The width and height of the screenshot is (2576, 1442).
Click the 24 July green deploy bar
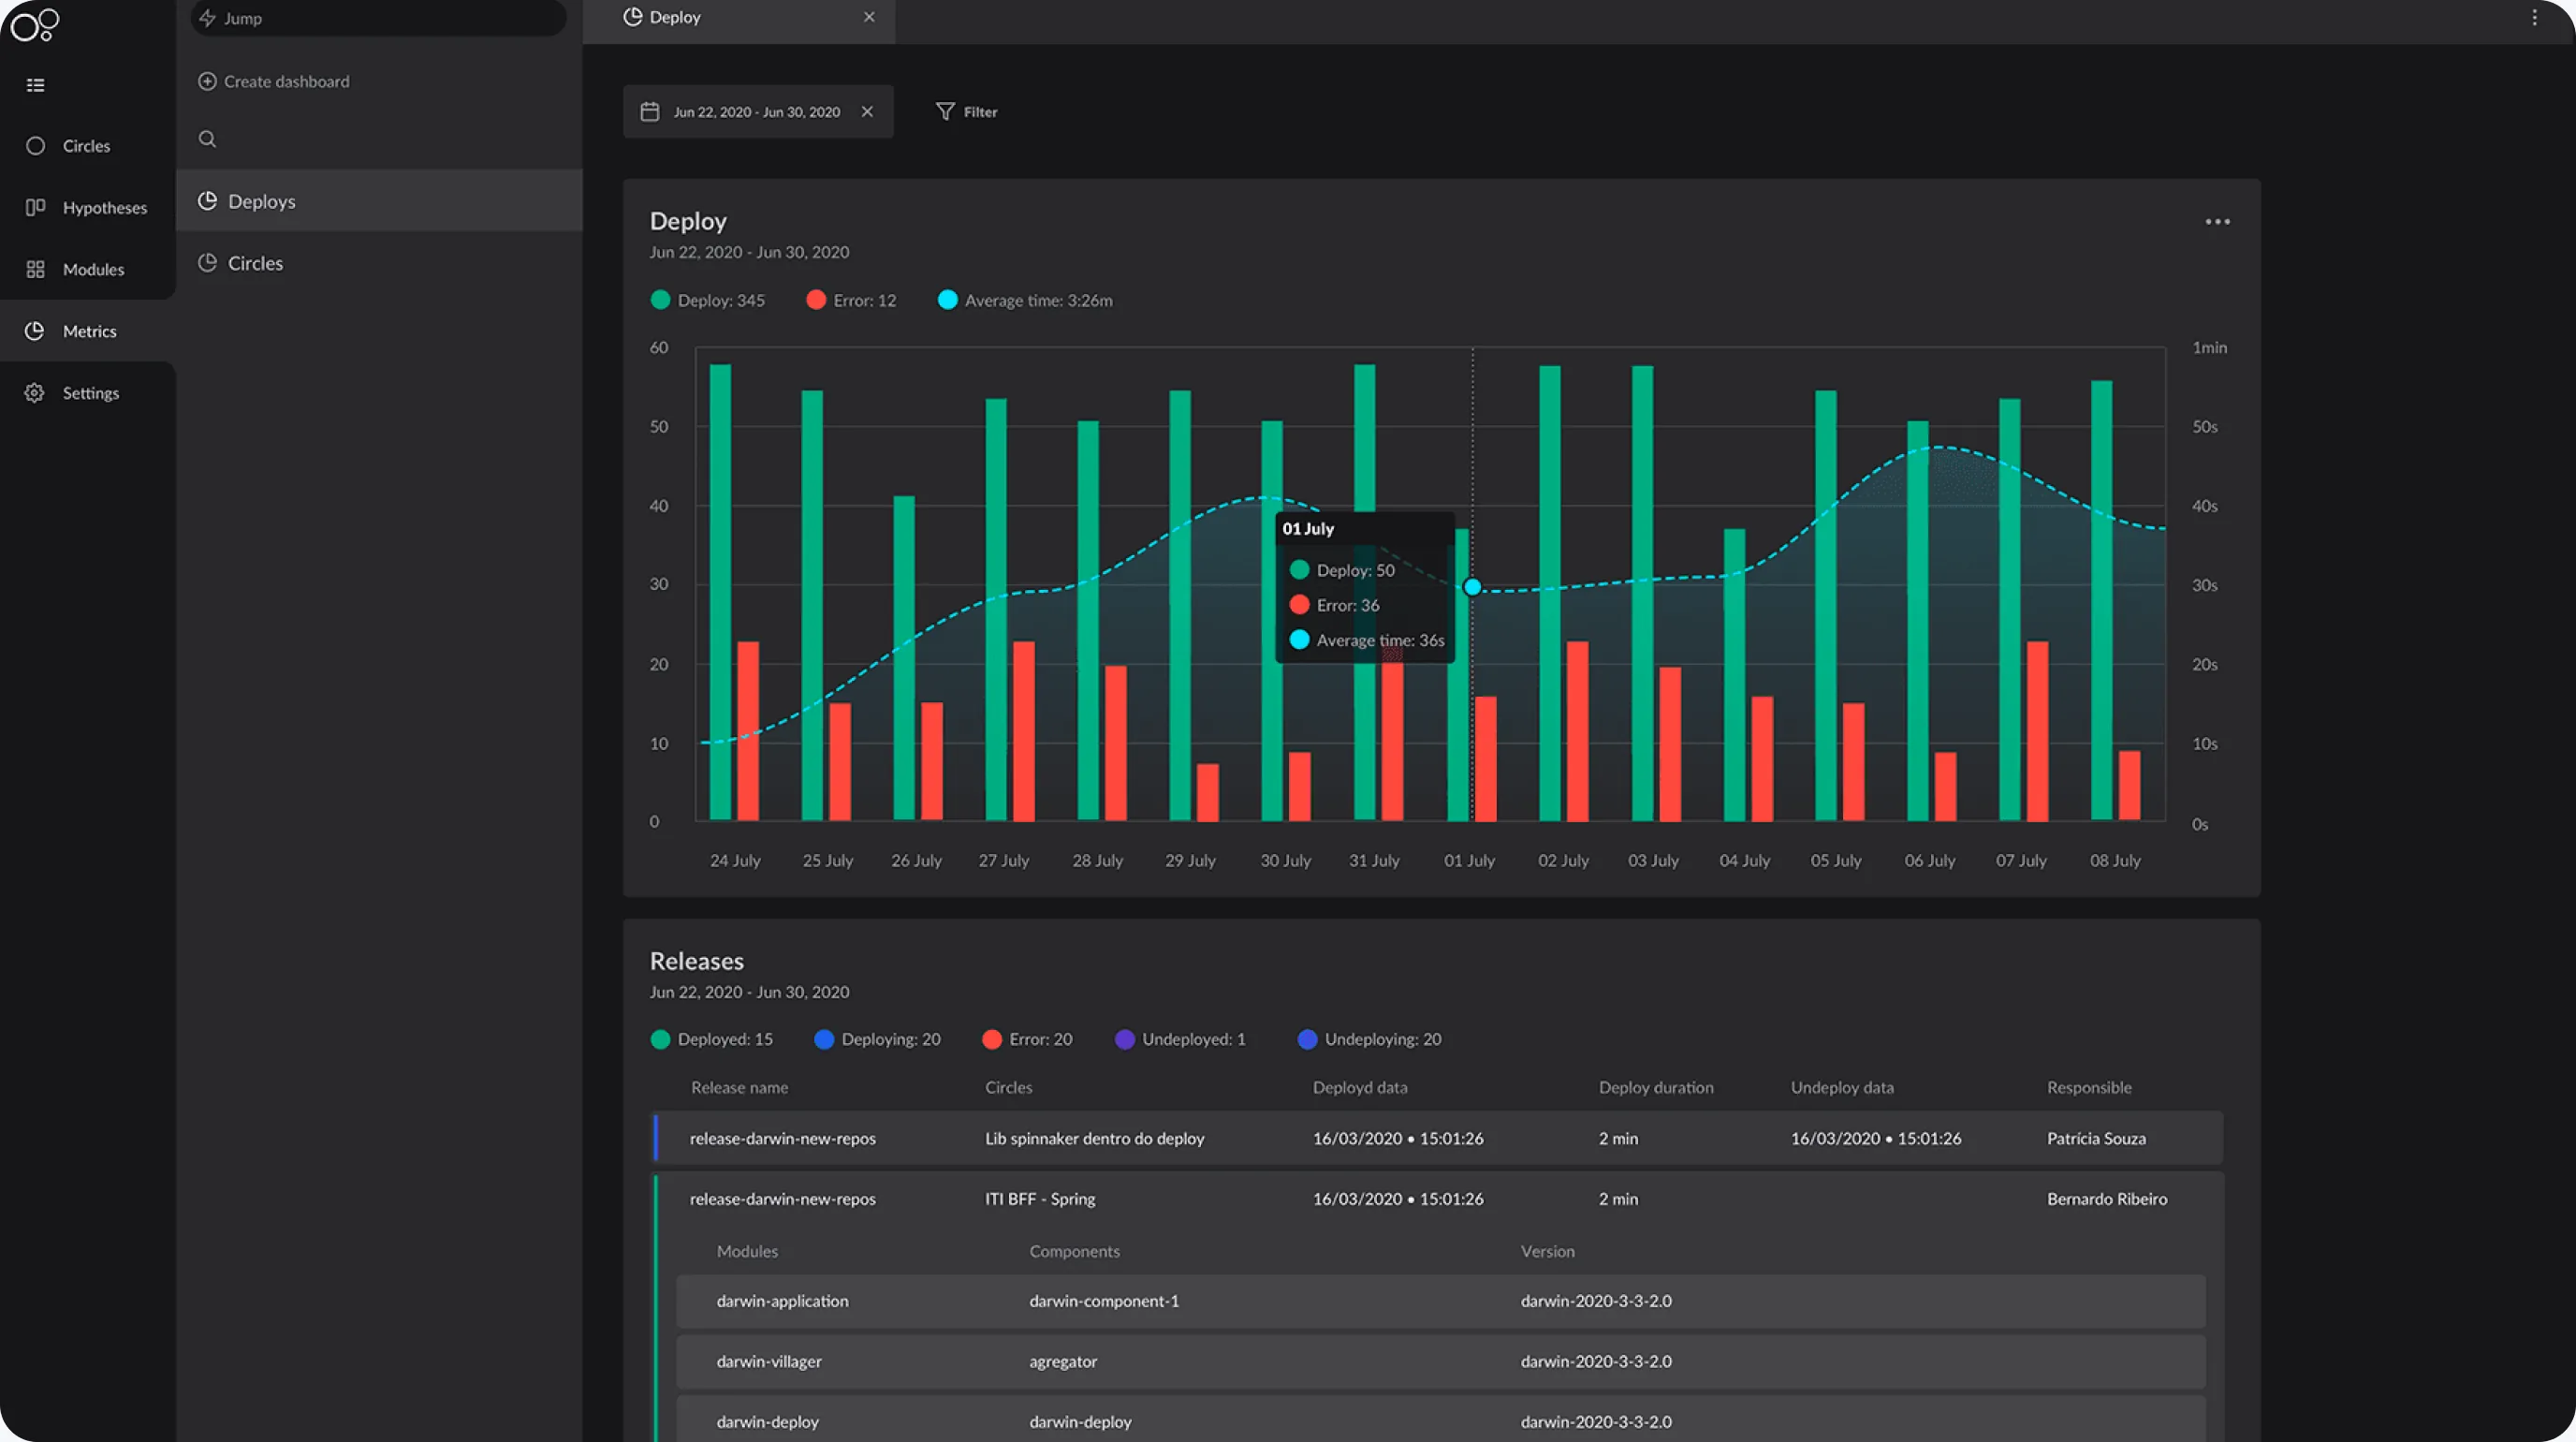click(x=720, y=593)
